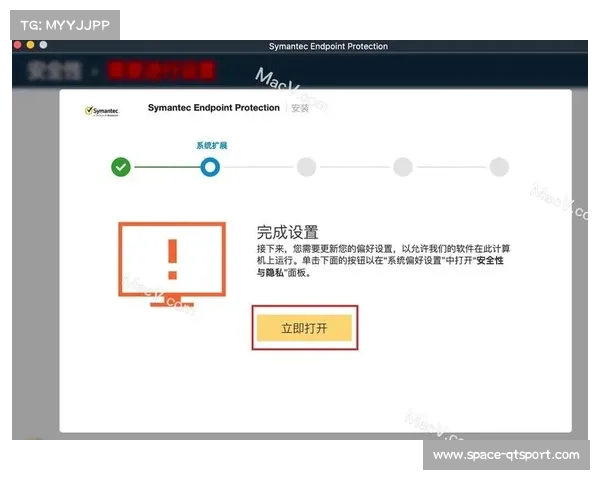The height and width of the screenshot is (480, 600).
Task: Click the TG: MYYJJPP watermark label
Action: coord(64,24)
